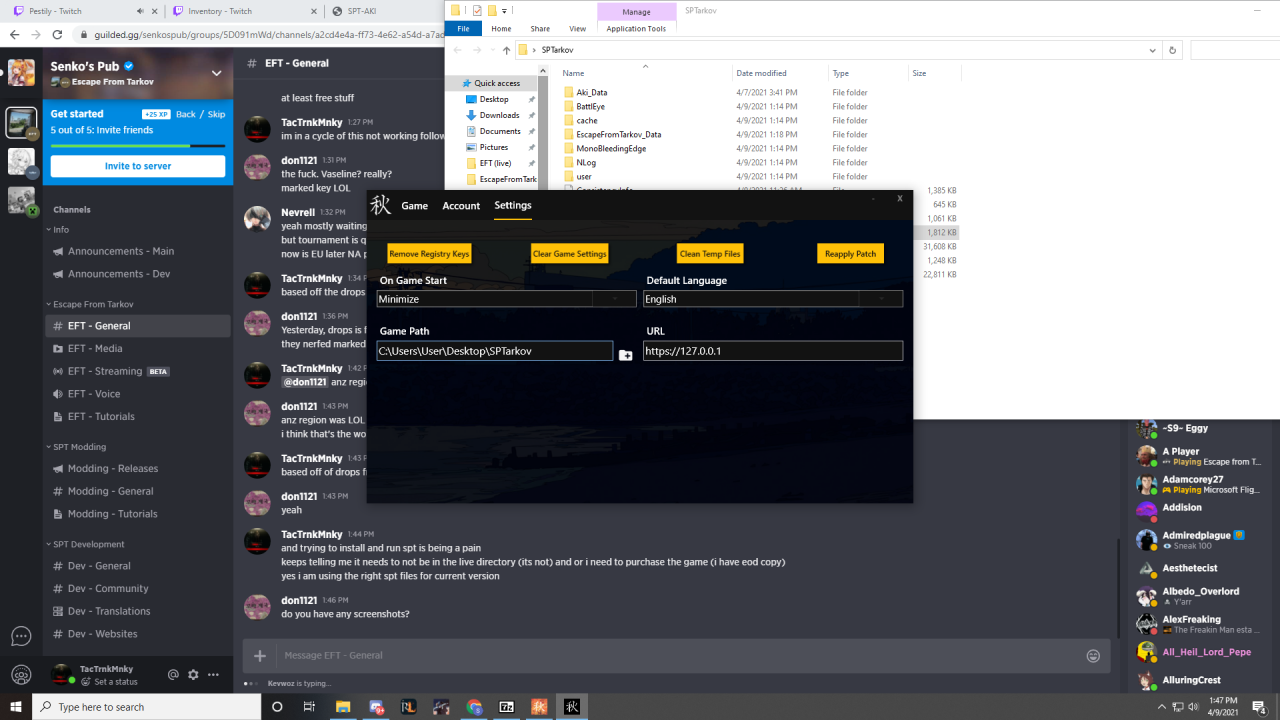Open File Explorer from taskbar

coord(342,707)
